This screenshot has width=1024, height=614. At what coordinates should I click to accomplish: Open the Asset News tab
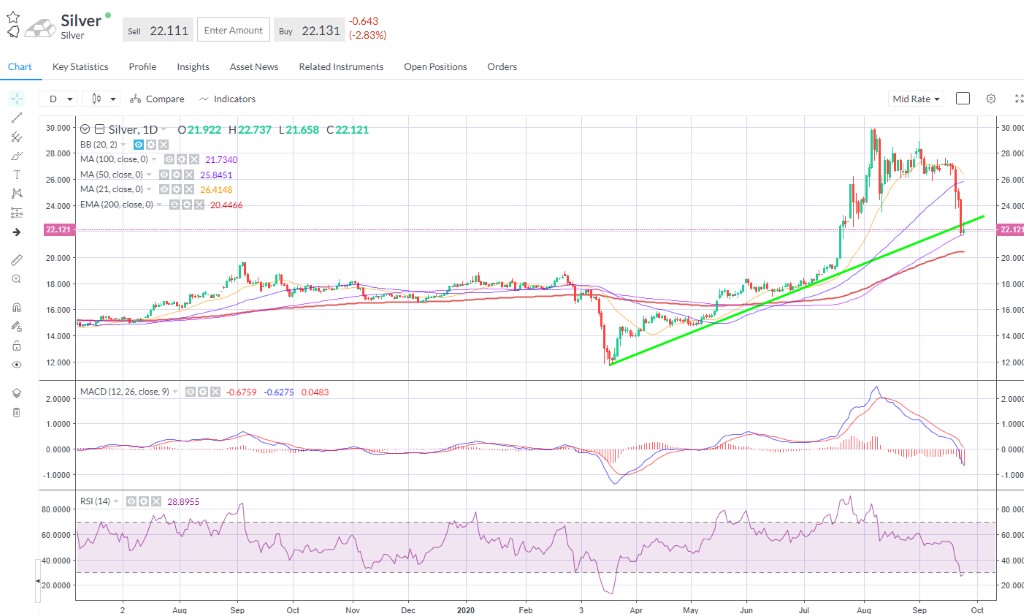[254, 67]
